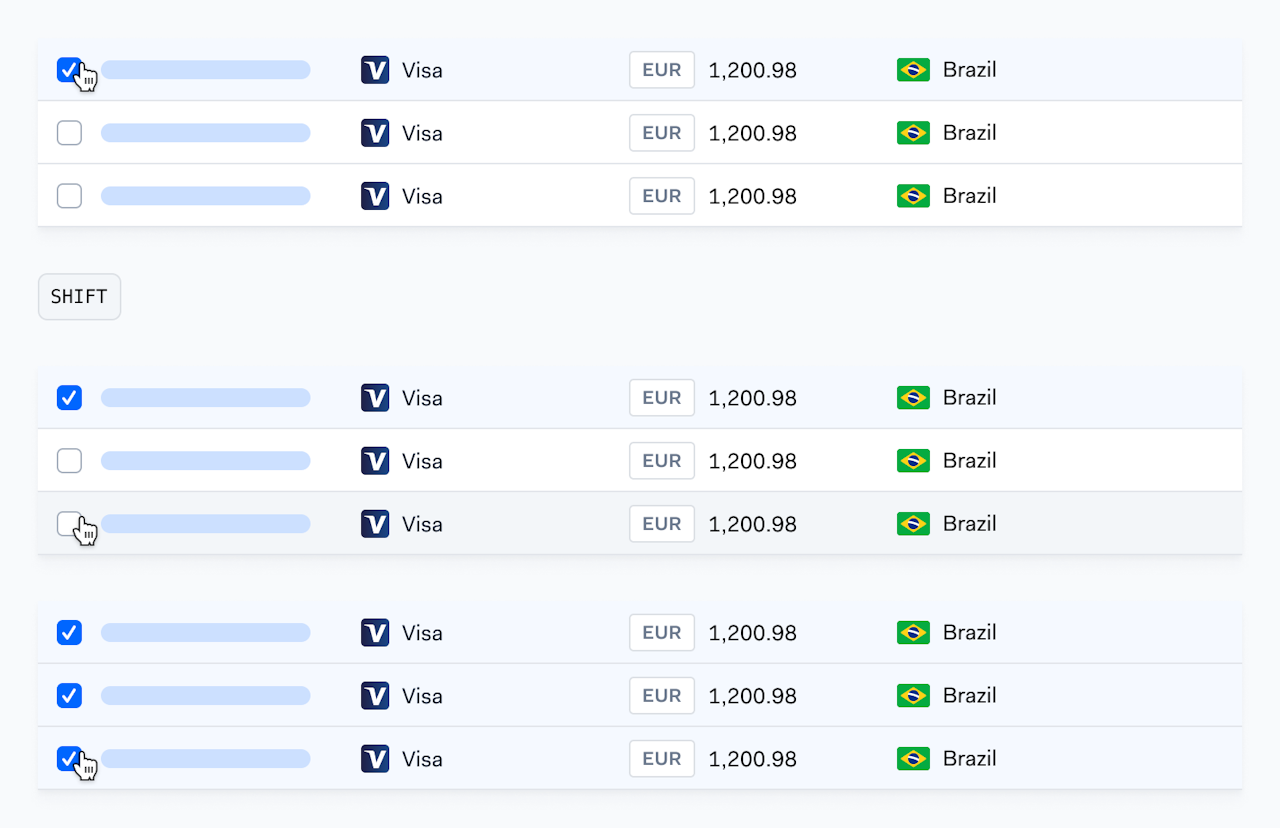Check the hovered third row box in the middle table
The width and height of the screenshot is (1280, 828).
pyautogui.click(x=69, y=524)
